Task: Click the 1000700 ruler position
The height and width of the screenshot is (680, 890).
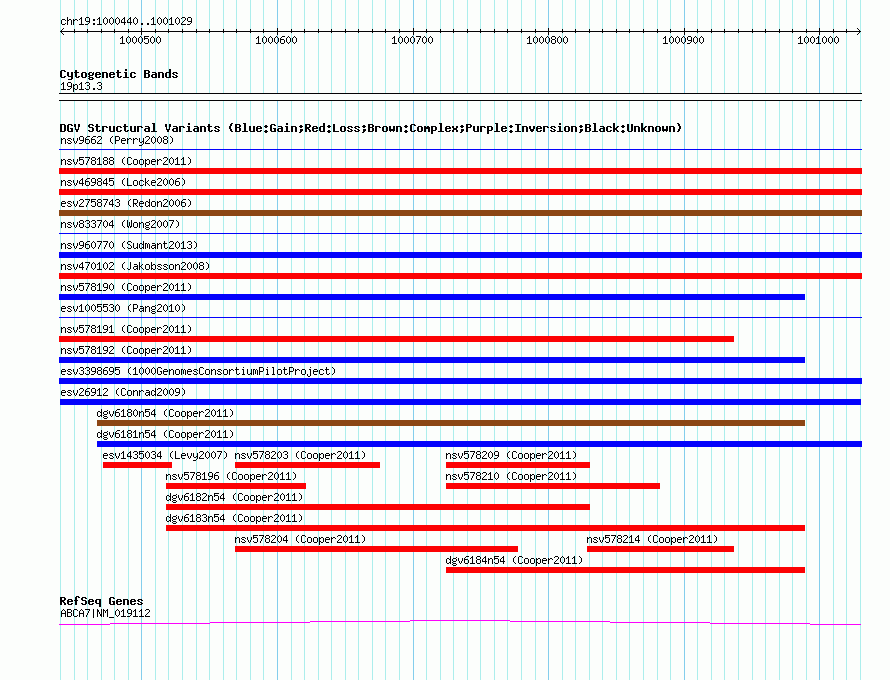Action: click(412, 40)
